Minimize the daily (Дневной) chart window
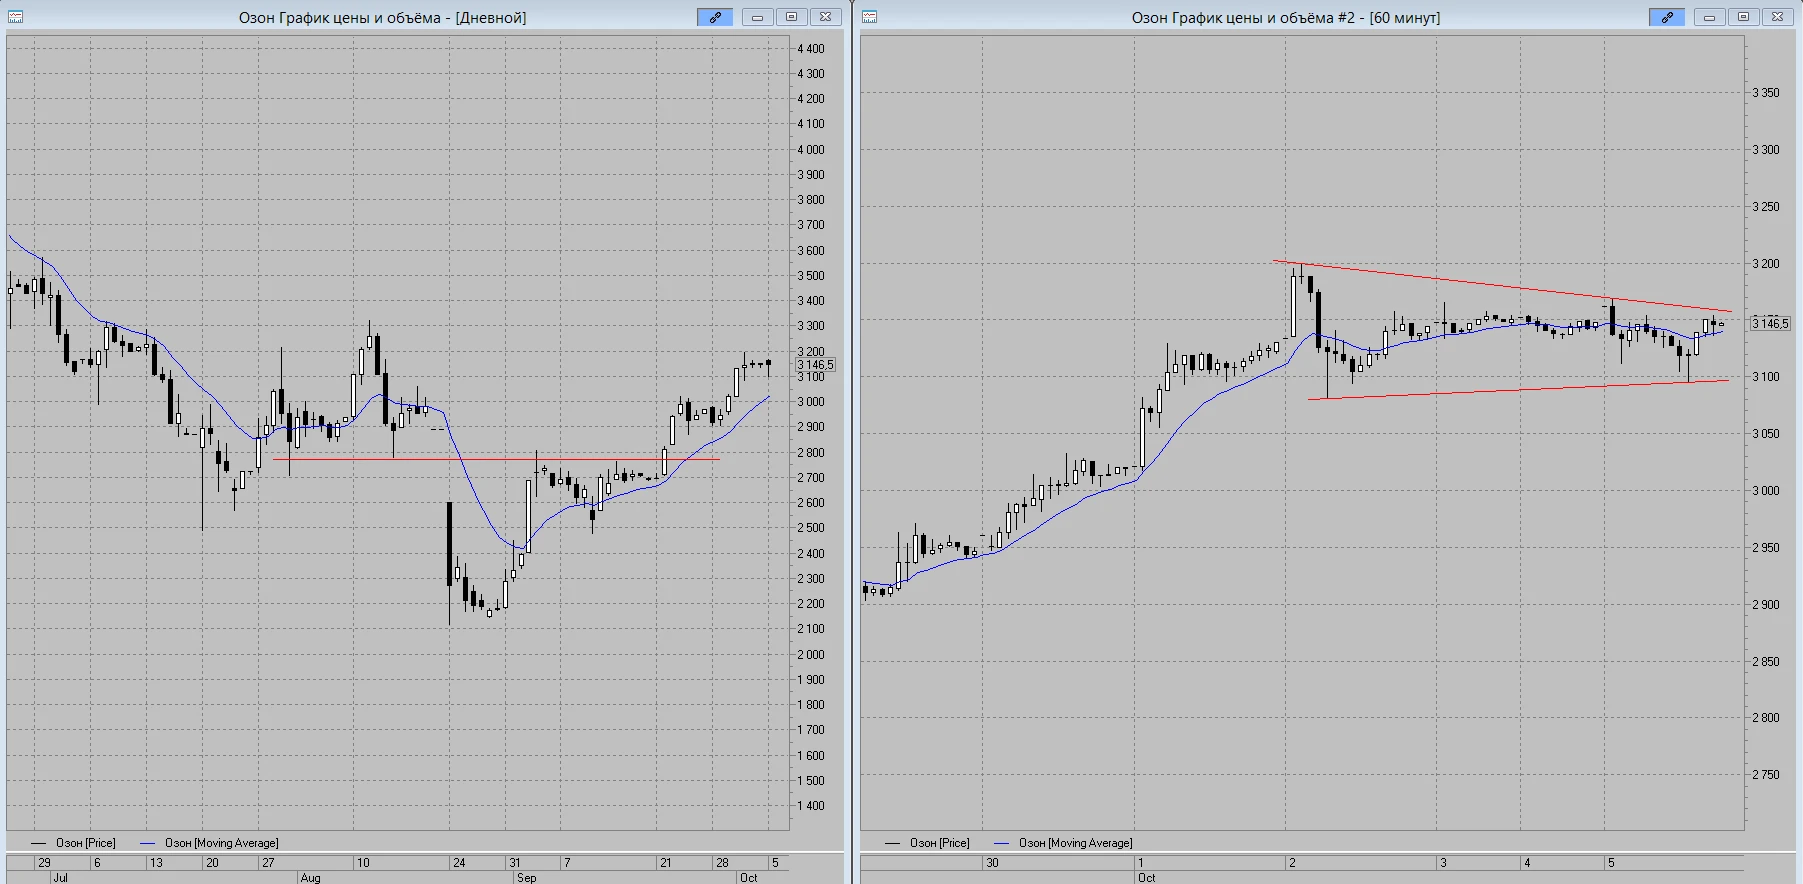1803x884 pixels. click(x=757, y=17)
